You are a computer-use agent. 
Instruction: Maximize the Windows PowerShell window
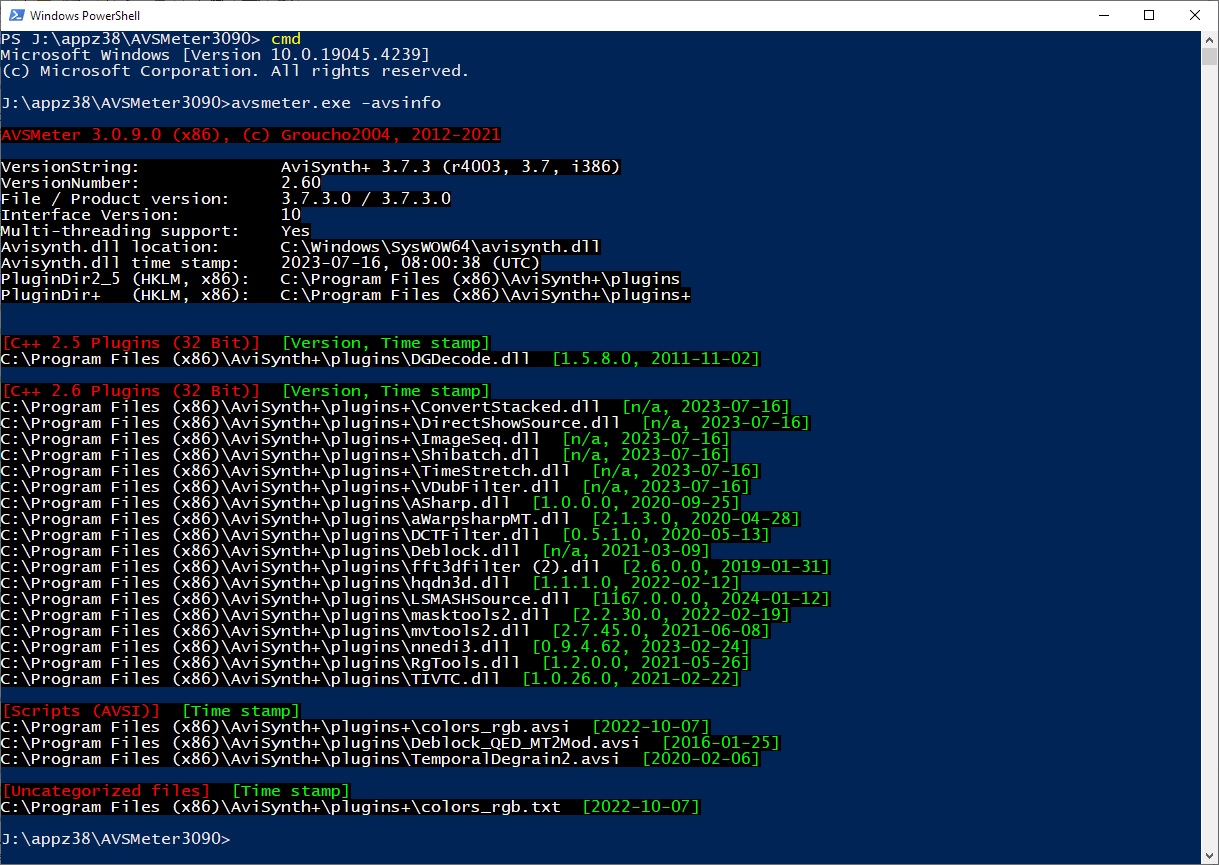click(1149, 15)
